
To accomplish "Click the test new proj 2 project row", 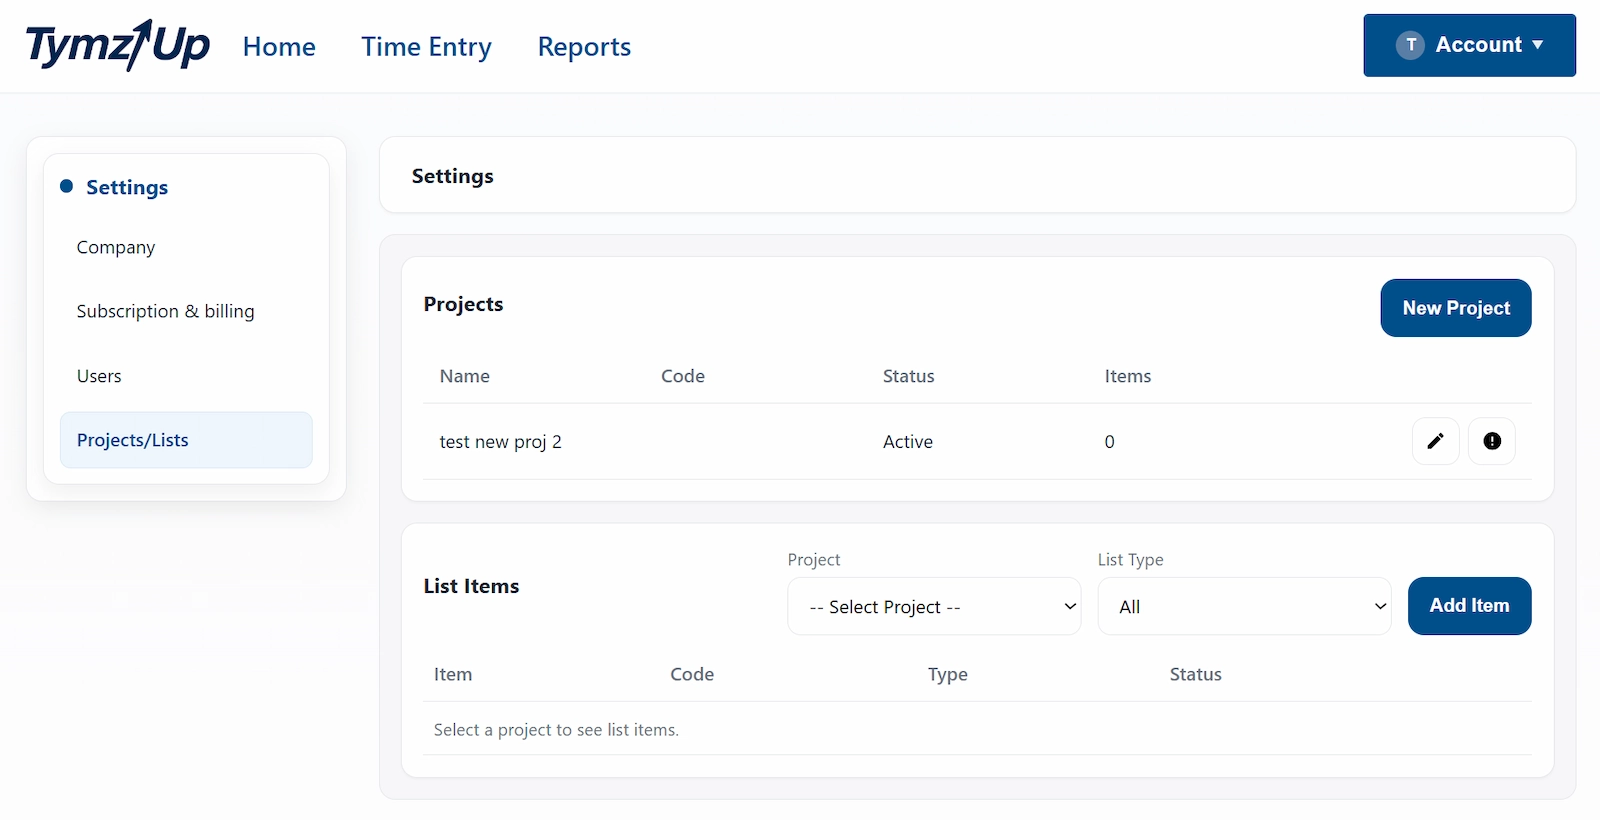I will pos(501,442).
